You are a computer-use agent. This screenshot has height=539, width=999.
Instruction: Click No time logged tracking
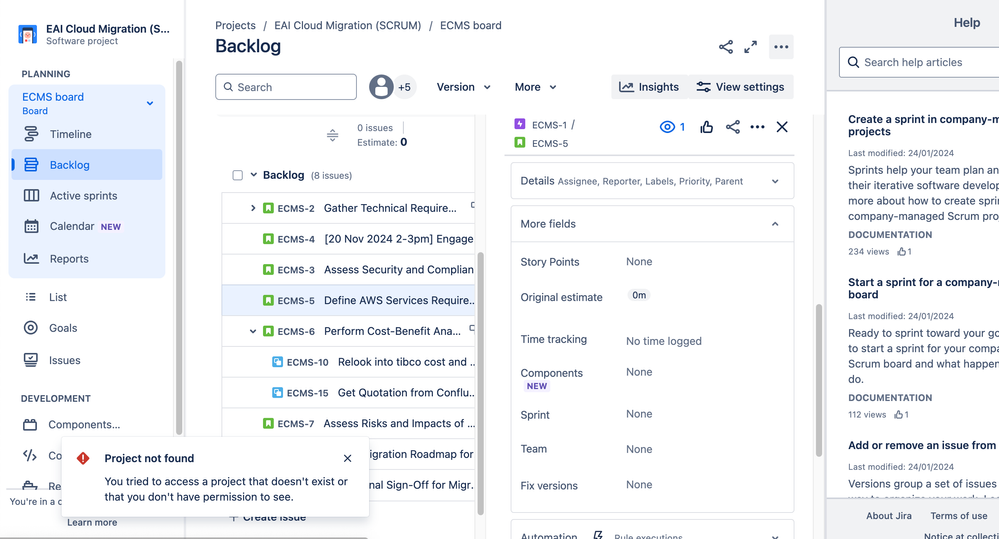664,341
